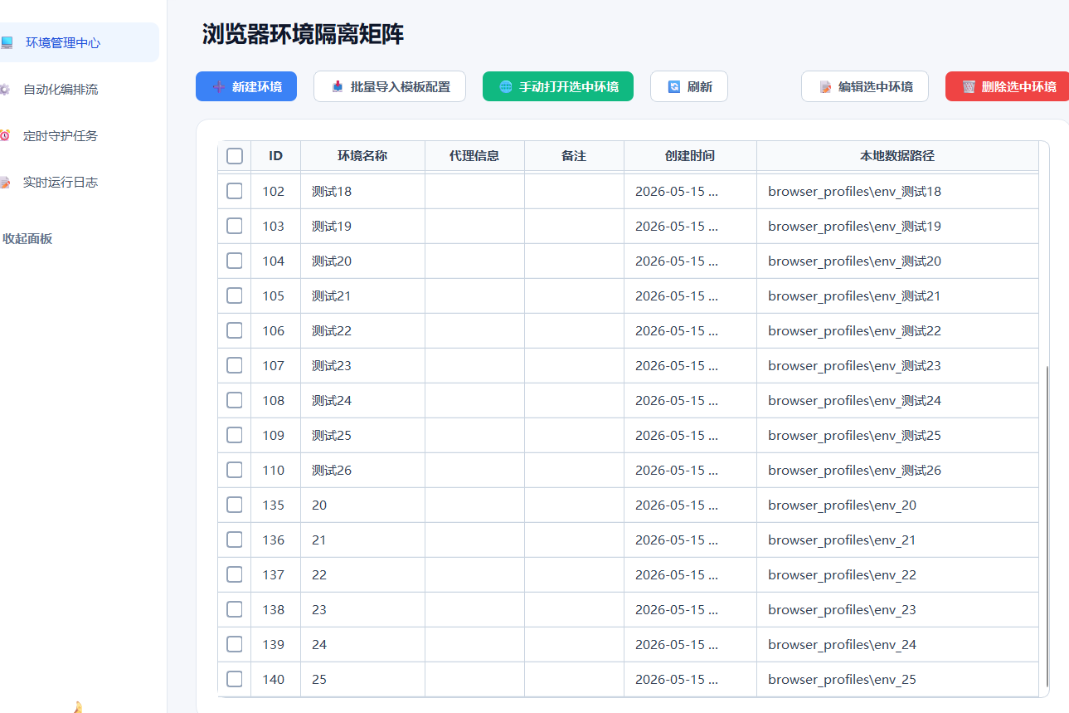Click the 代理信息 column header

pos(475,155)
